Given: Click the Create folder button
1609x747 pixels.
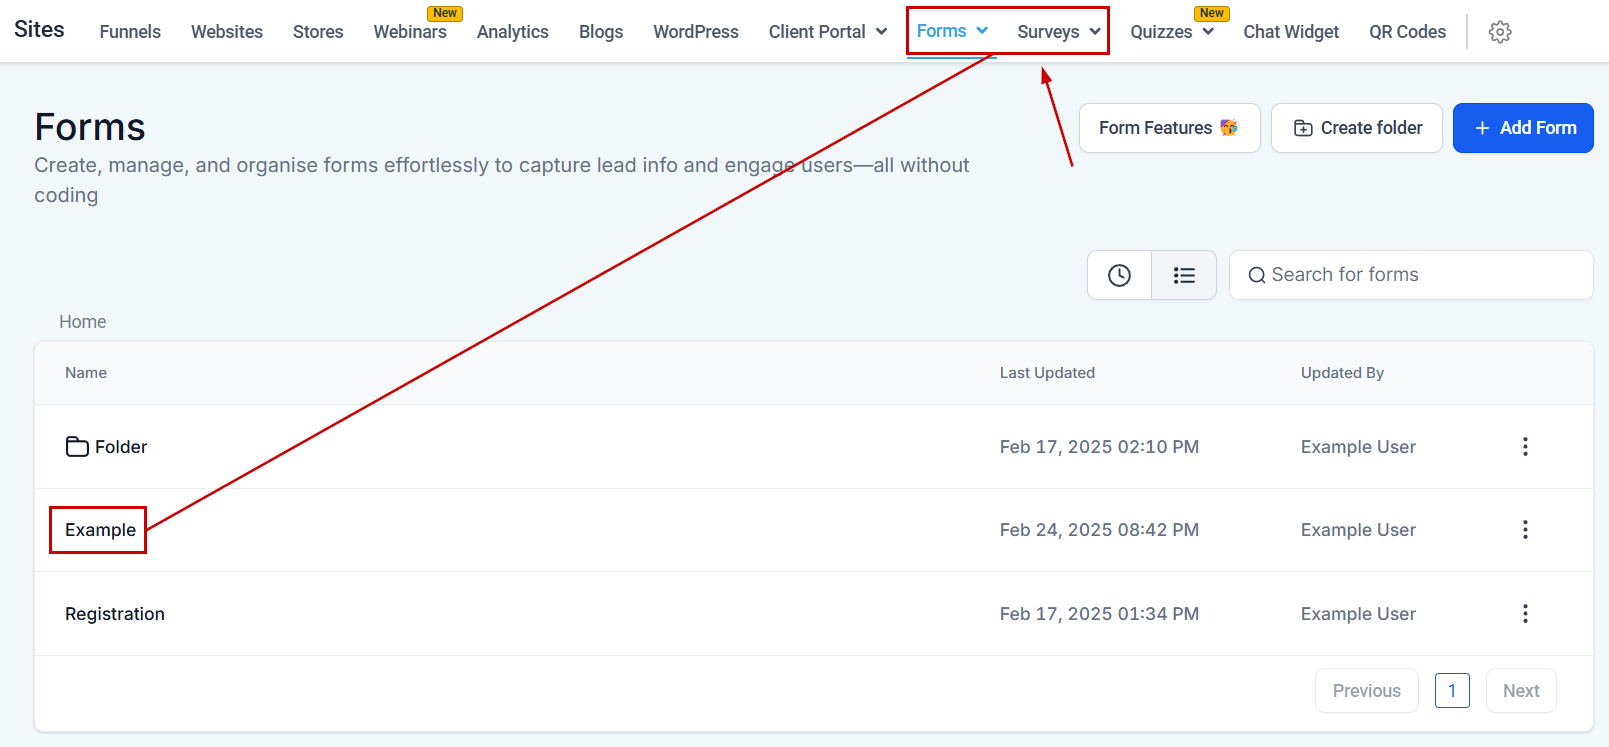Looking at the screenshot, I should click(1357, 128).
